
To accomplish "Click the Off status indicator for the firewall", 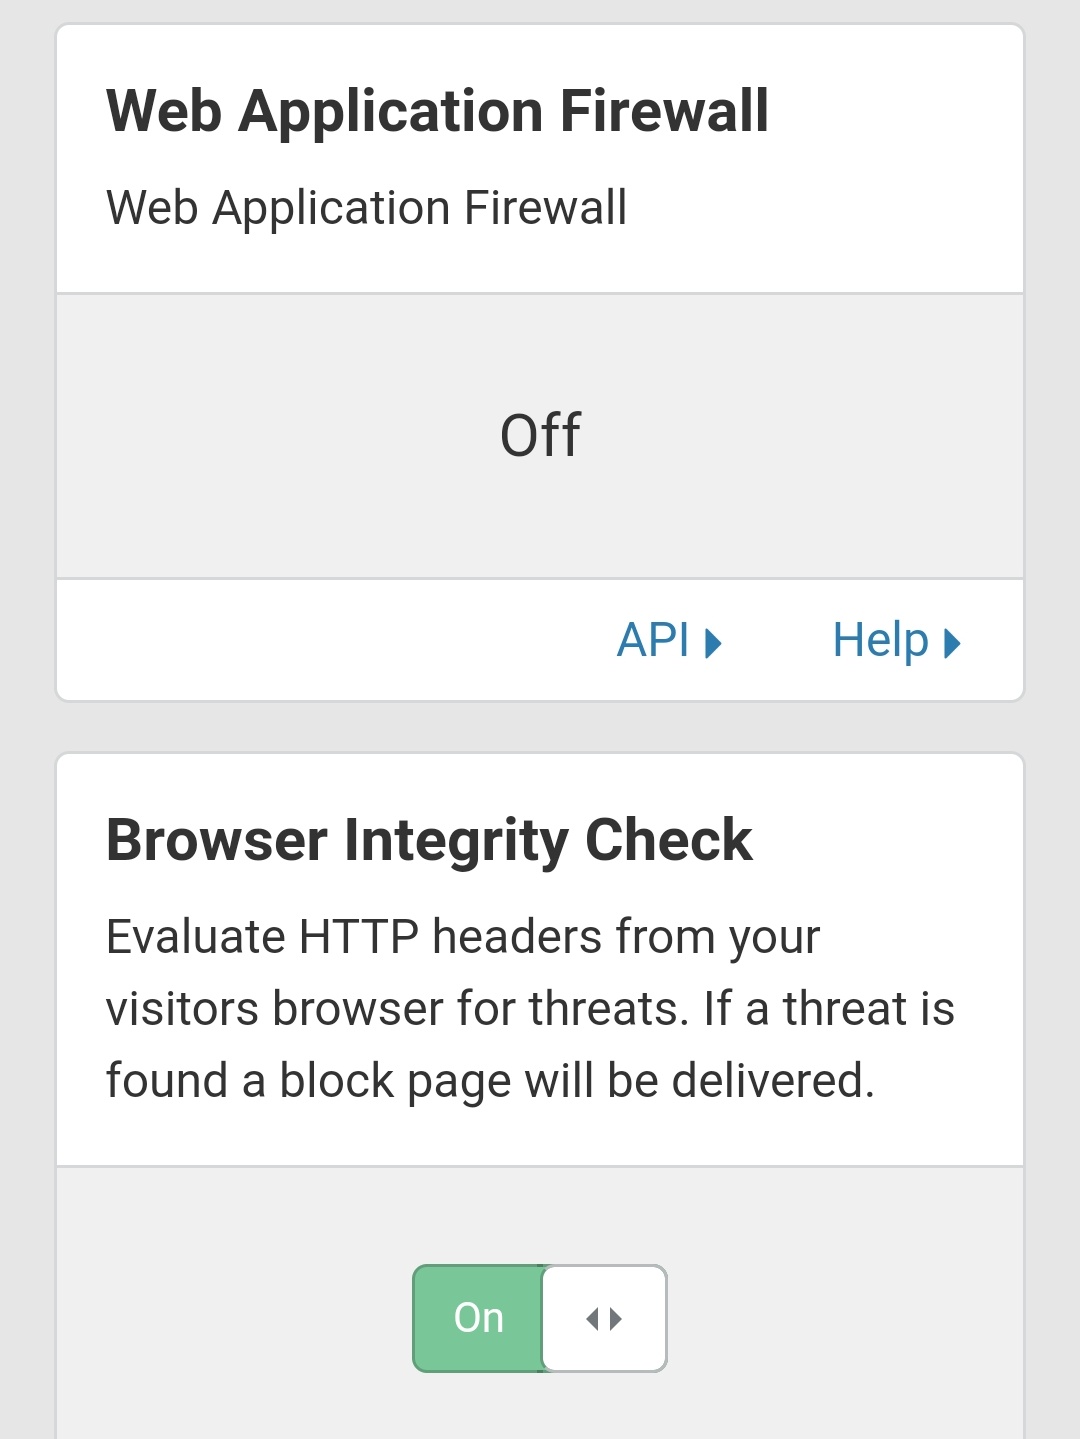I will 540,433.
